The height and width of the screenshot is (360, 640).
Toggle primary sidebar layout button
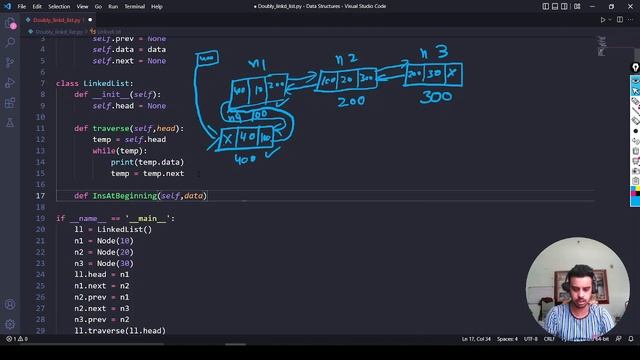click(x=546, y=6)
